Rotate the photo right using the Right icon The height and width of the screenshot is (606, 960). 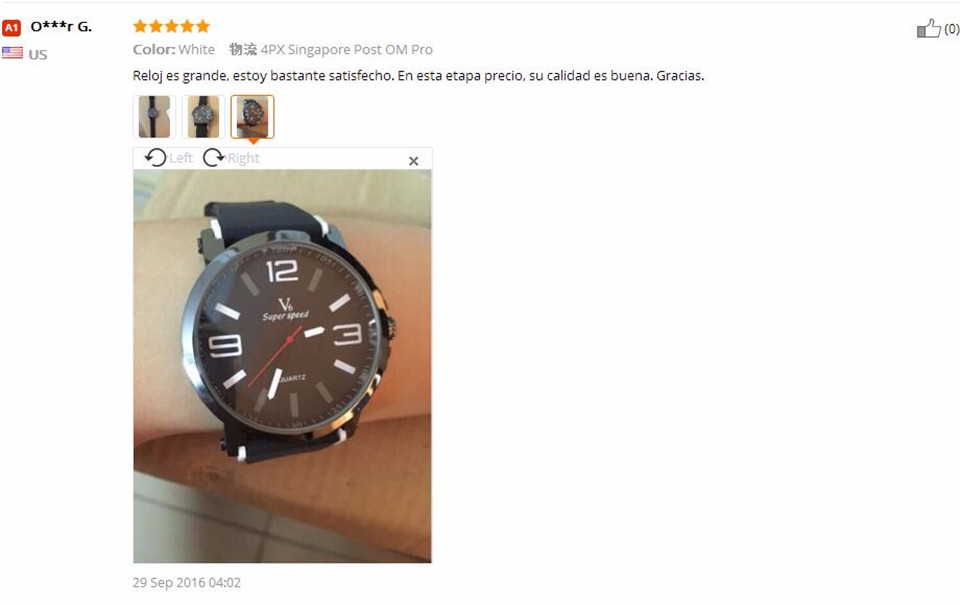pyautogui.click(x=214, y=158)
